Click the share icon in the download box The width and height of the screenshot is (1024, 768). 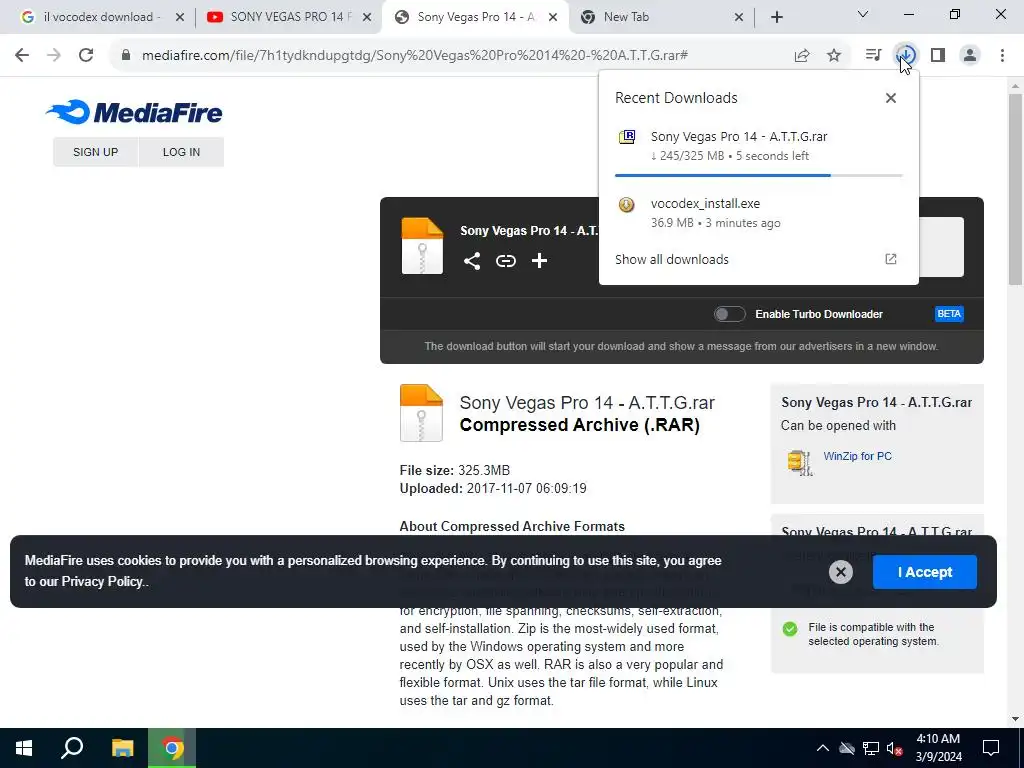point(472,261)
